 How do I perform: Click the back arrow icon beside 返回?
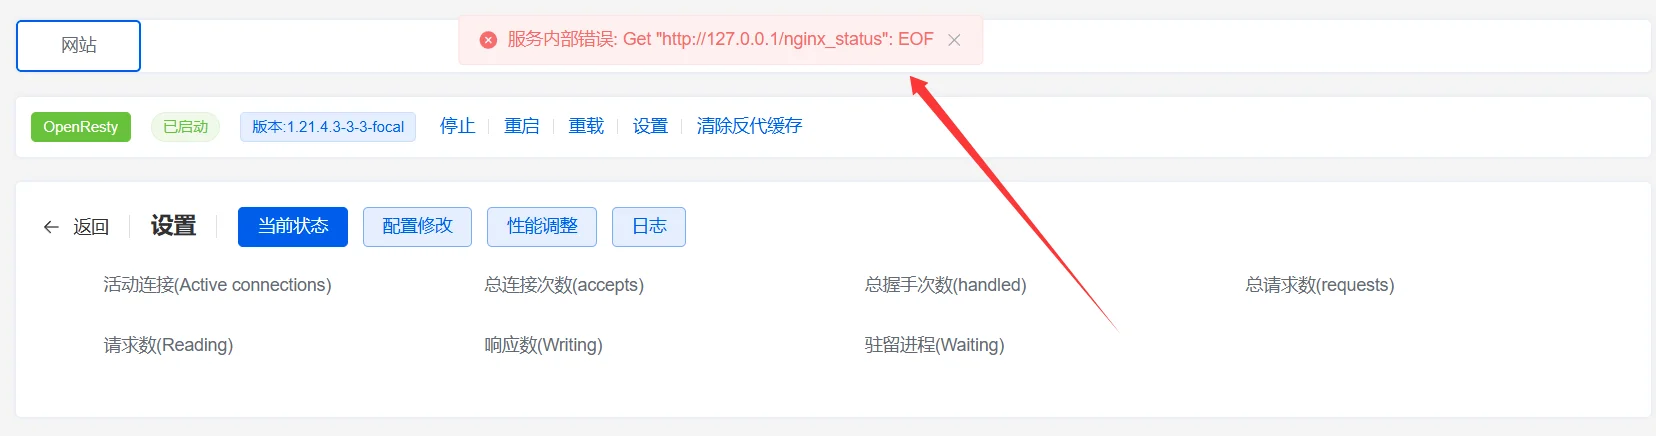(51, 227)
